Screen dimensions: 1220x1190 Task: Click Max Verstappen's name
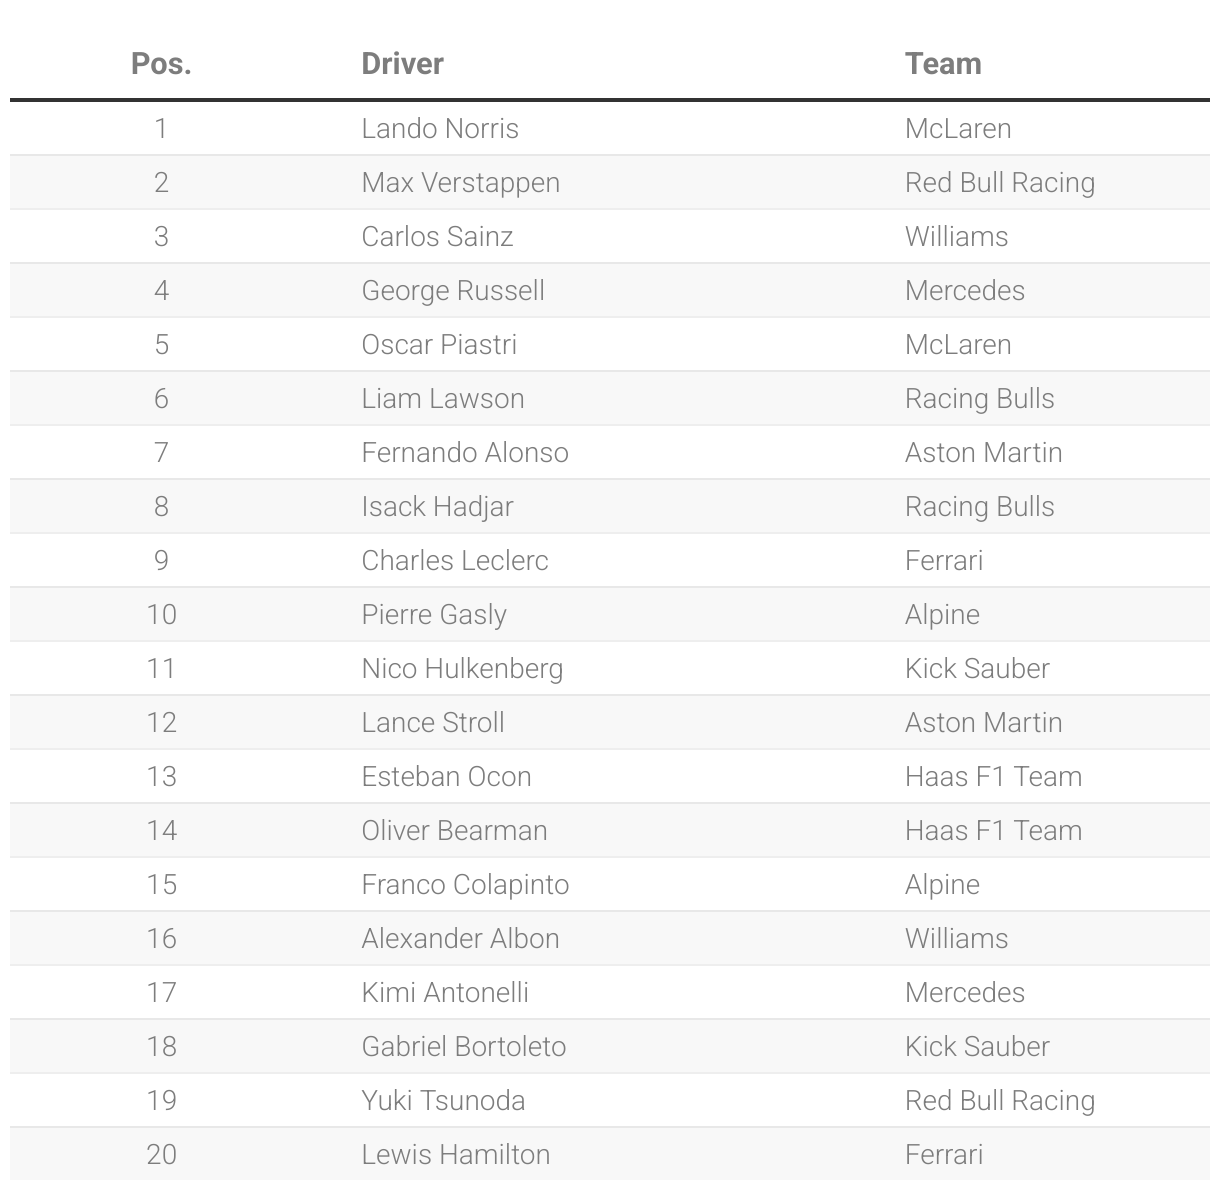point(461,183)
